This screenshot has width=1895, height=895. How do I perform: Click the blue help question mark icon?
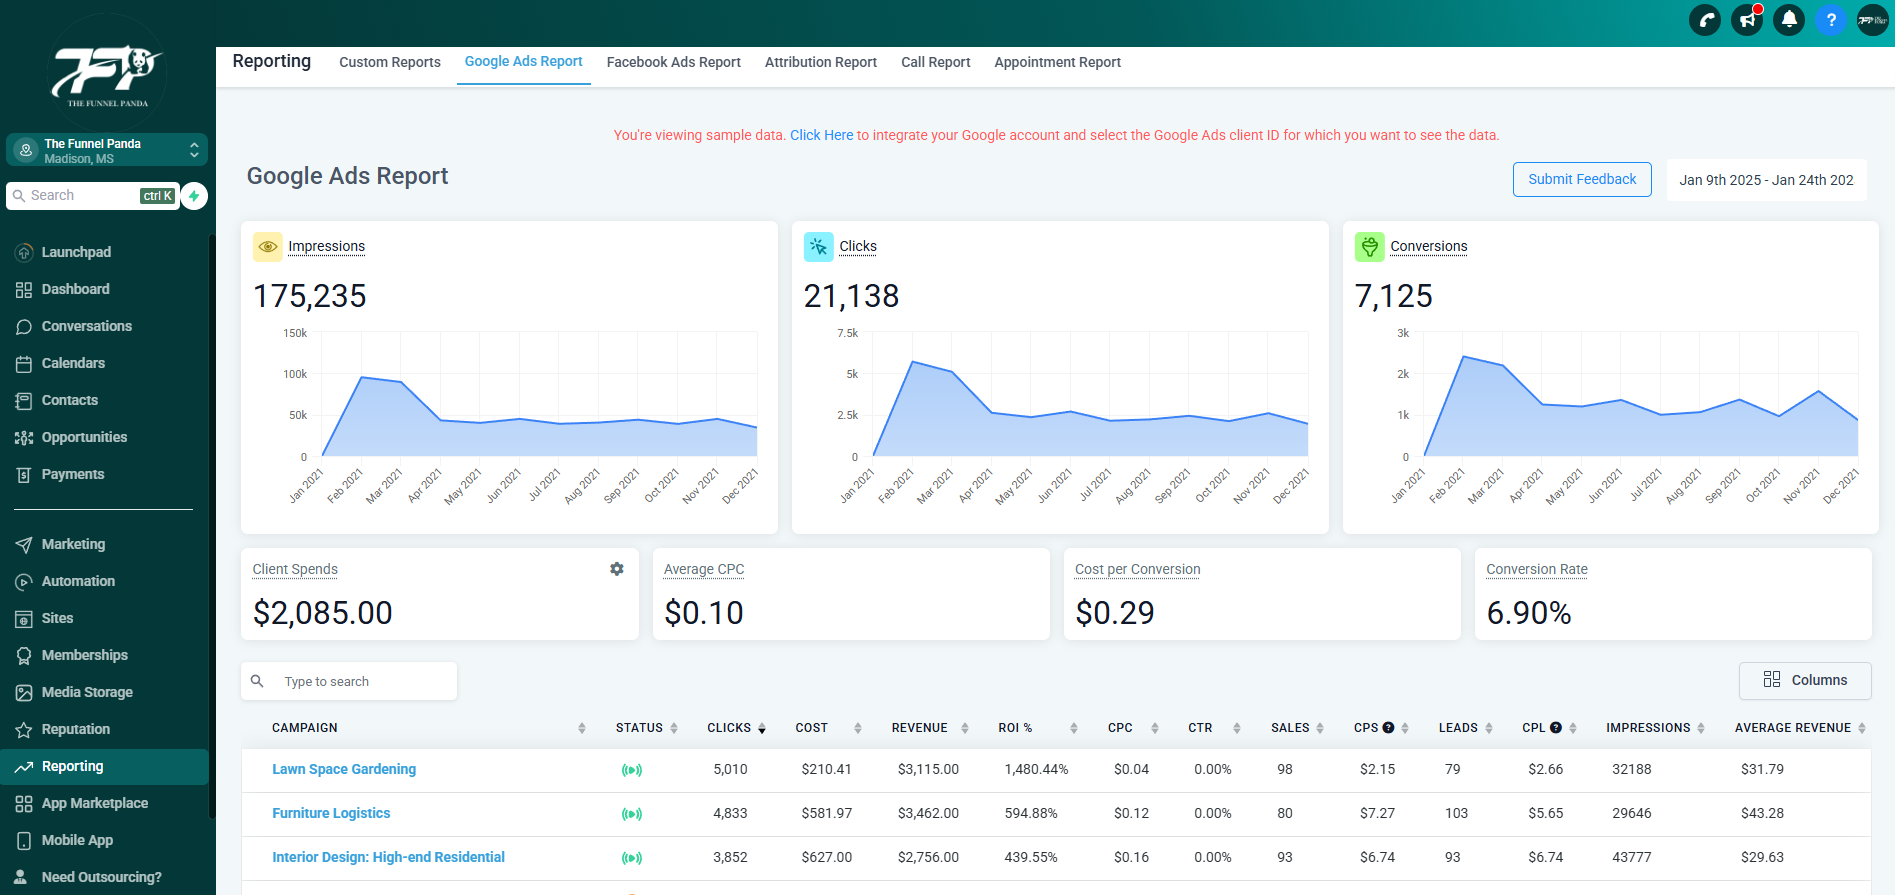click(x=1831, y=20)
